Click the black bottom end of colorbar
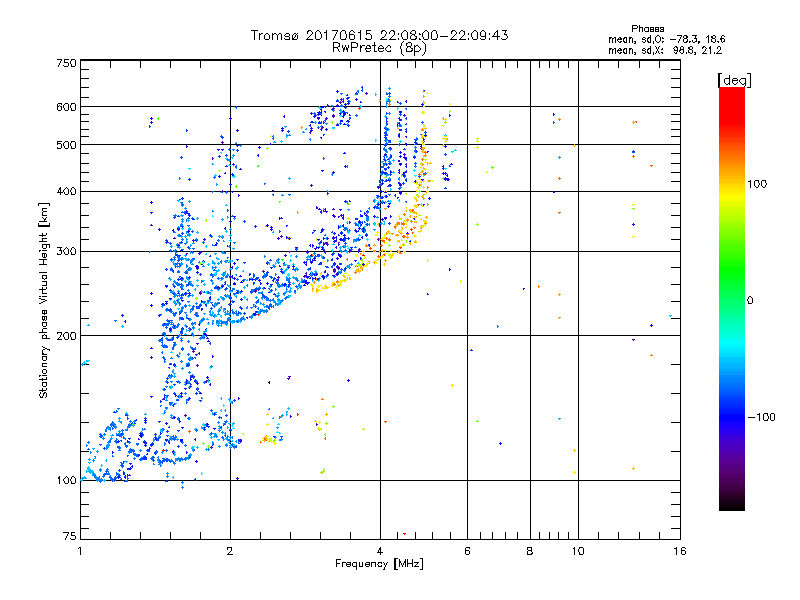This screenshot has height=600, width=800. (x=731, y=506)
